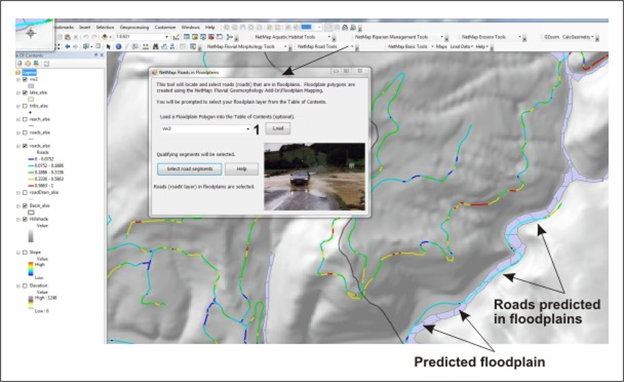Open the map scale dropdown
This screenshot has width=624, height=382.
click(x=166, y=37)
